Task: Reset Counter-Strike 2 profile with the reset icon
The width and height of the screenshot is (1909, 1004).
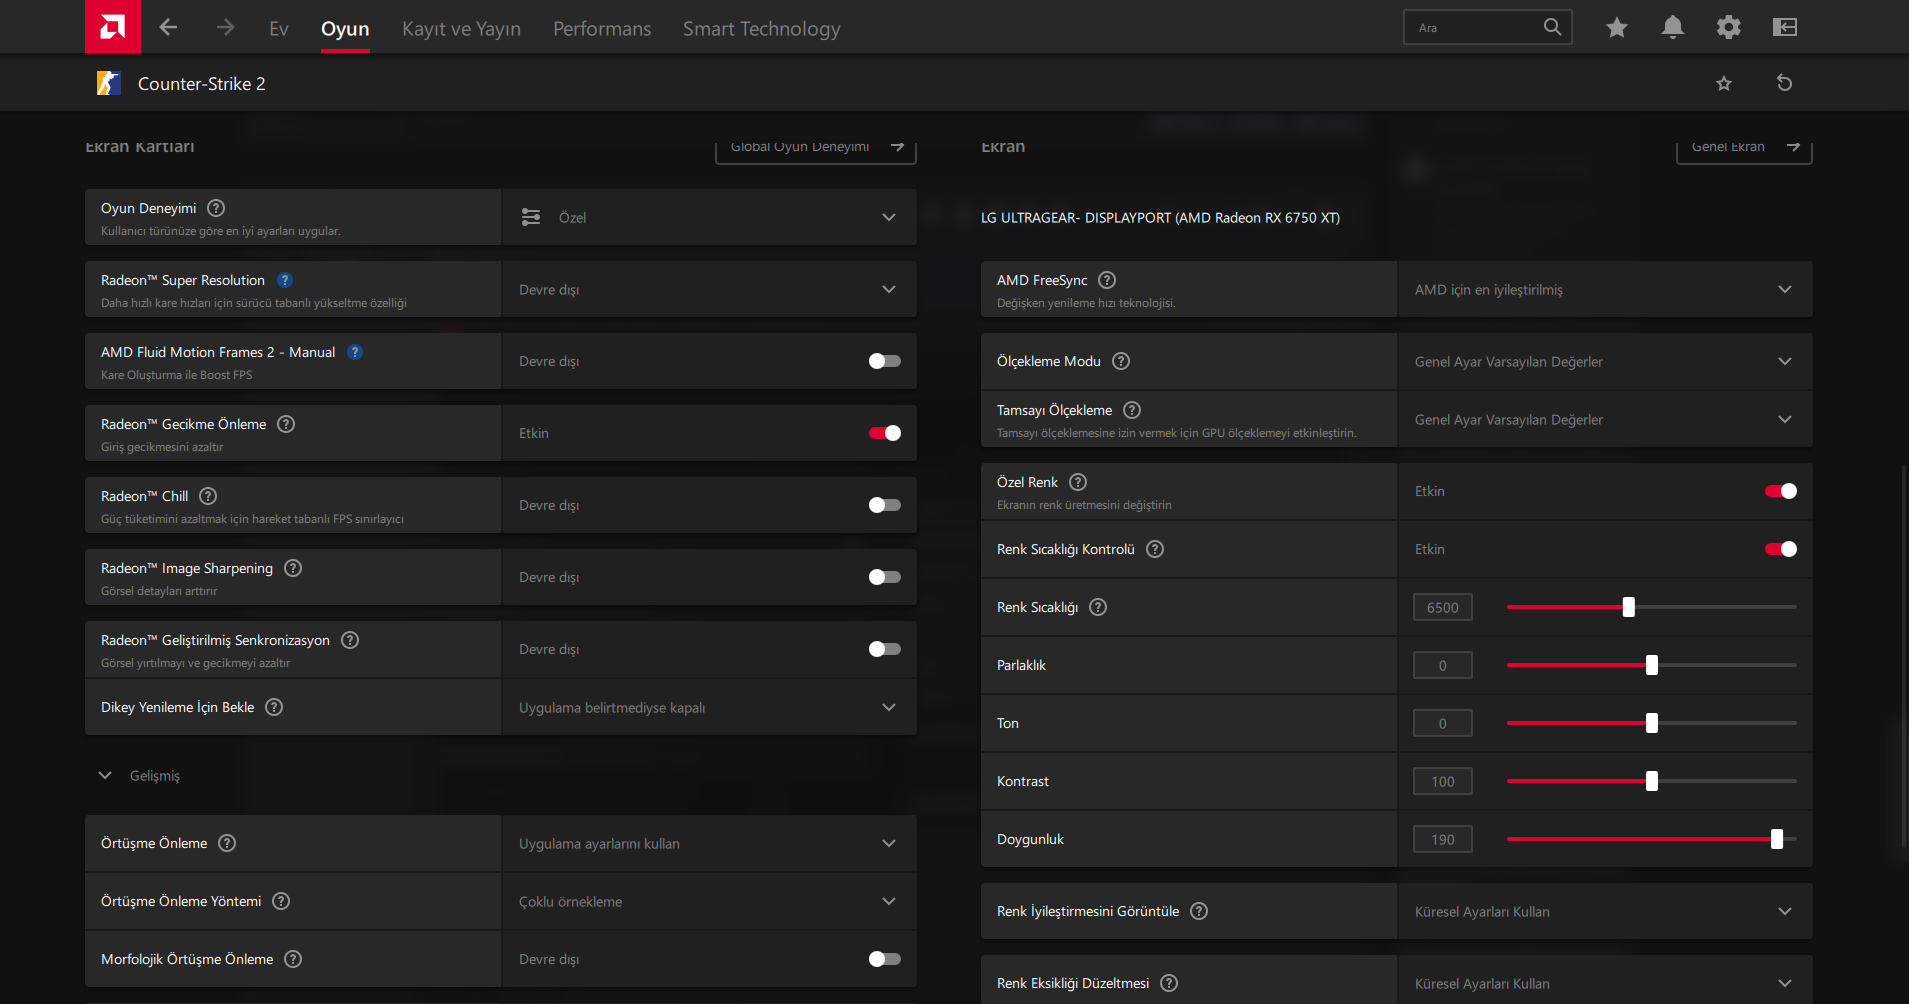Action: tap(1784, 83)
